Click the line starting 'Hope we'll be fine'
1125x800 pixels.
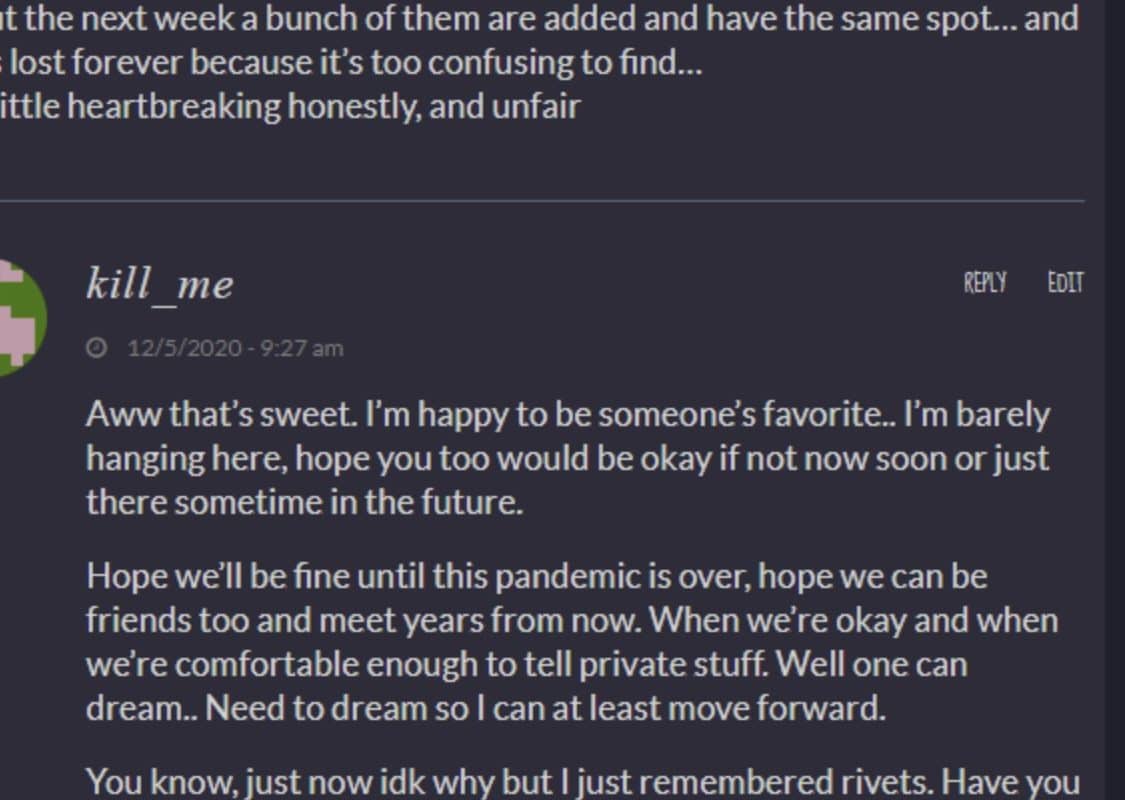[x=536, y=577]
